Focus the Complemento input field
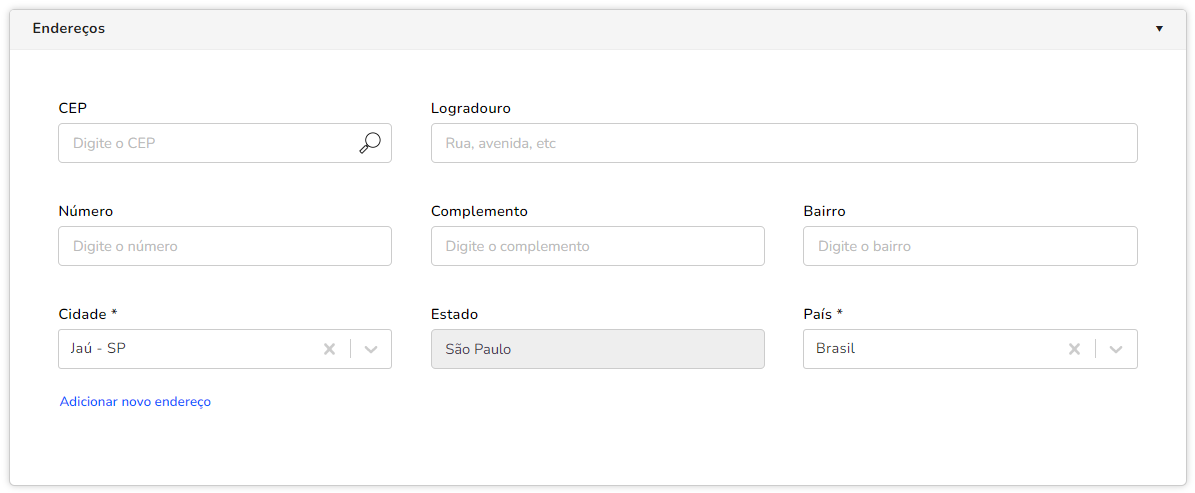The image size is (1195, 493). (598, 246)
